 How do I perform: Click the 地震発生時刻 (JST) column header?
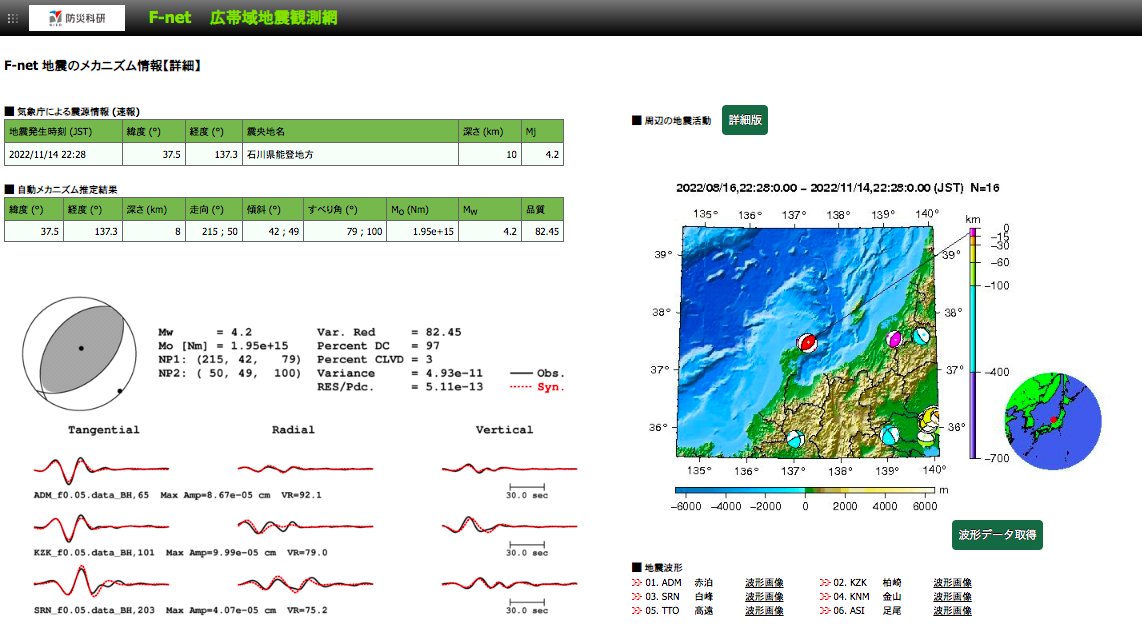63,132
